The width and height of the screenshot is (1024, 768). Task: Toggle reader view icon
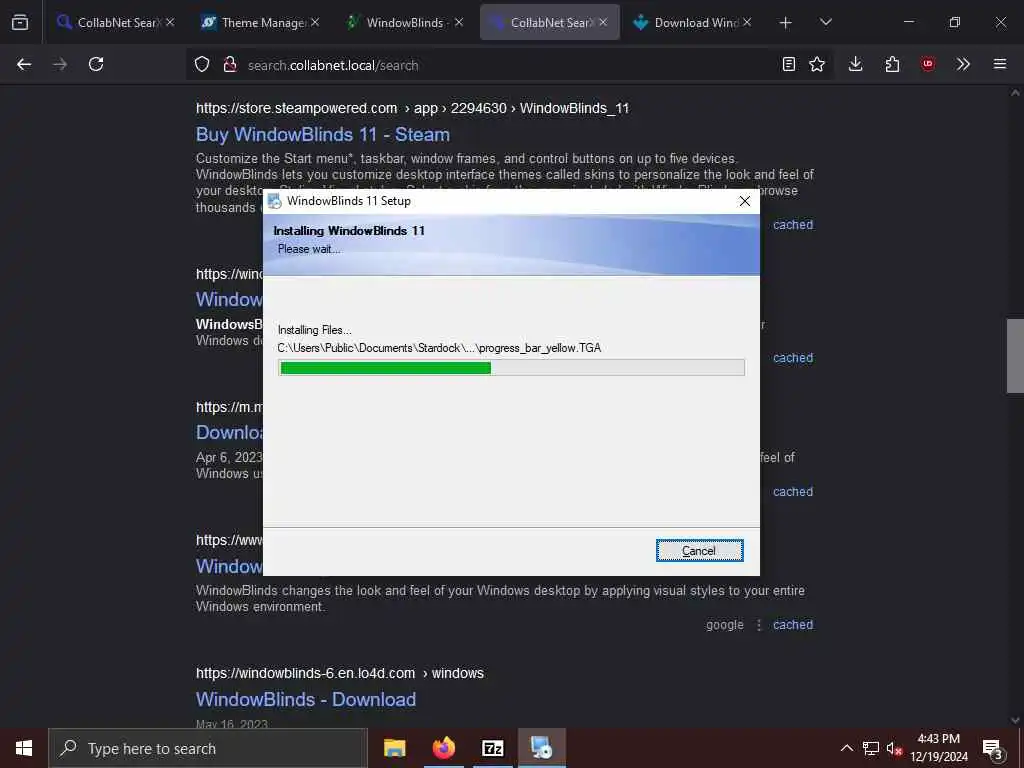[x=789, y=64]
